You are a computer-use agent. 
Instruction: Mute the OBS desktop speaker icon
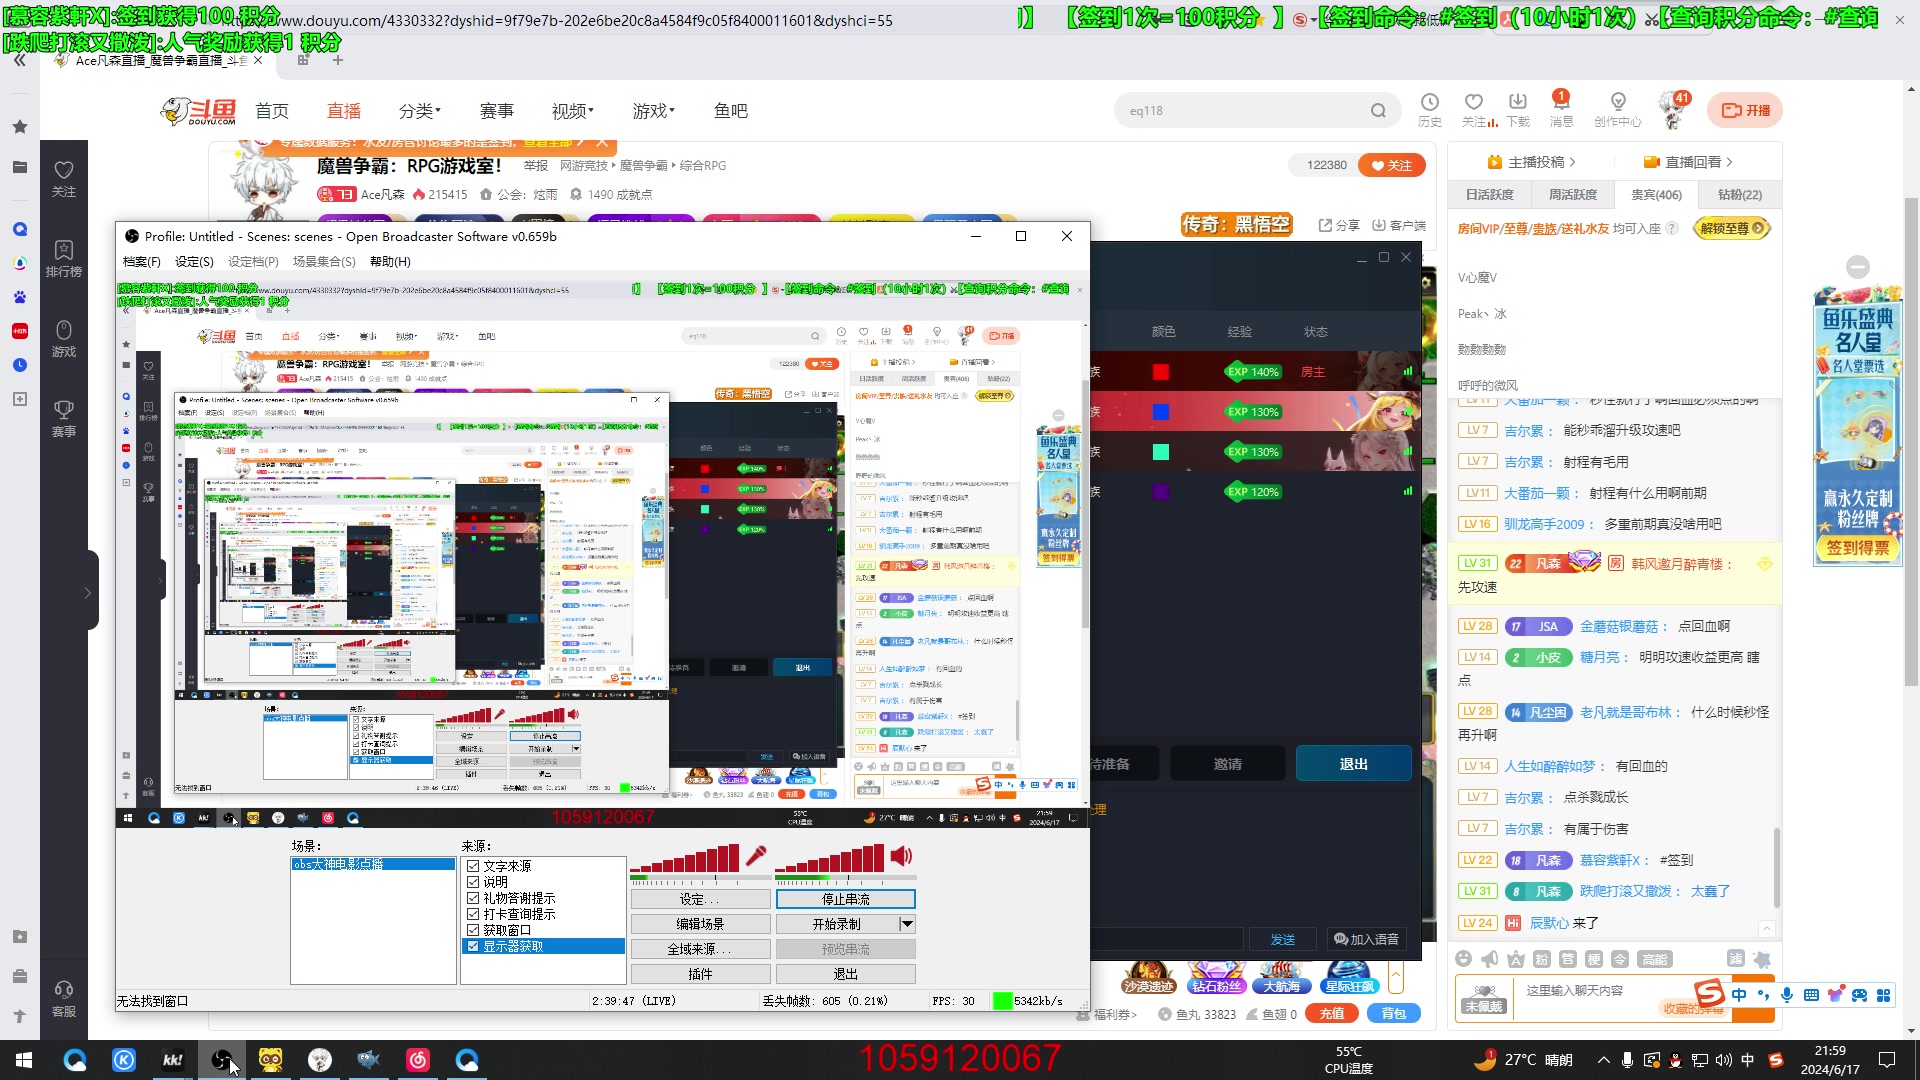901,856
